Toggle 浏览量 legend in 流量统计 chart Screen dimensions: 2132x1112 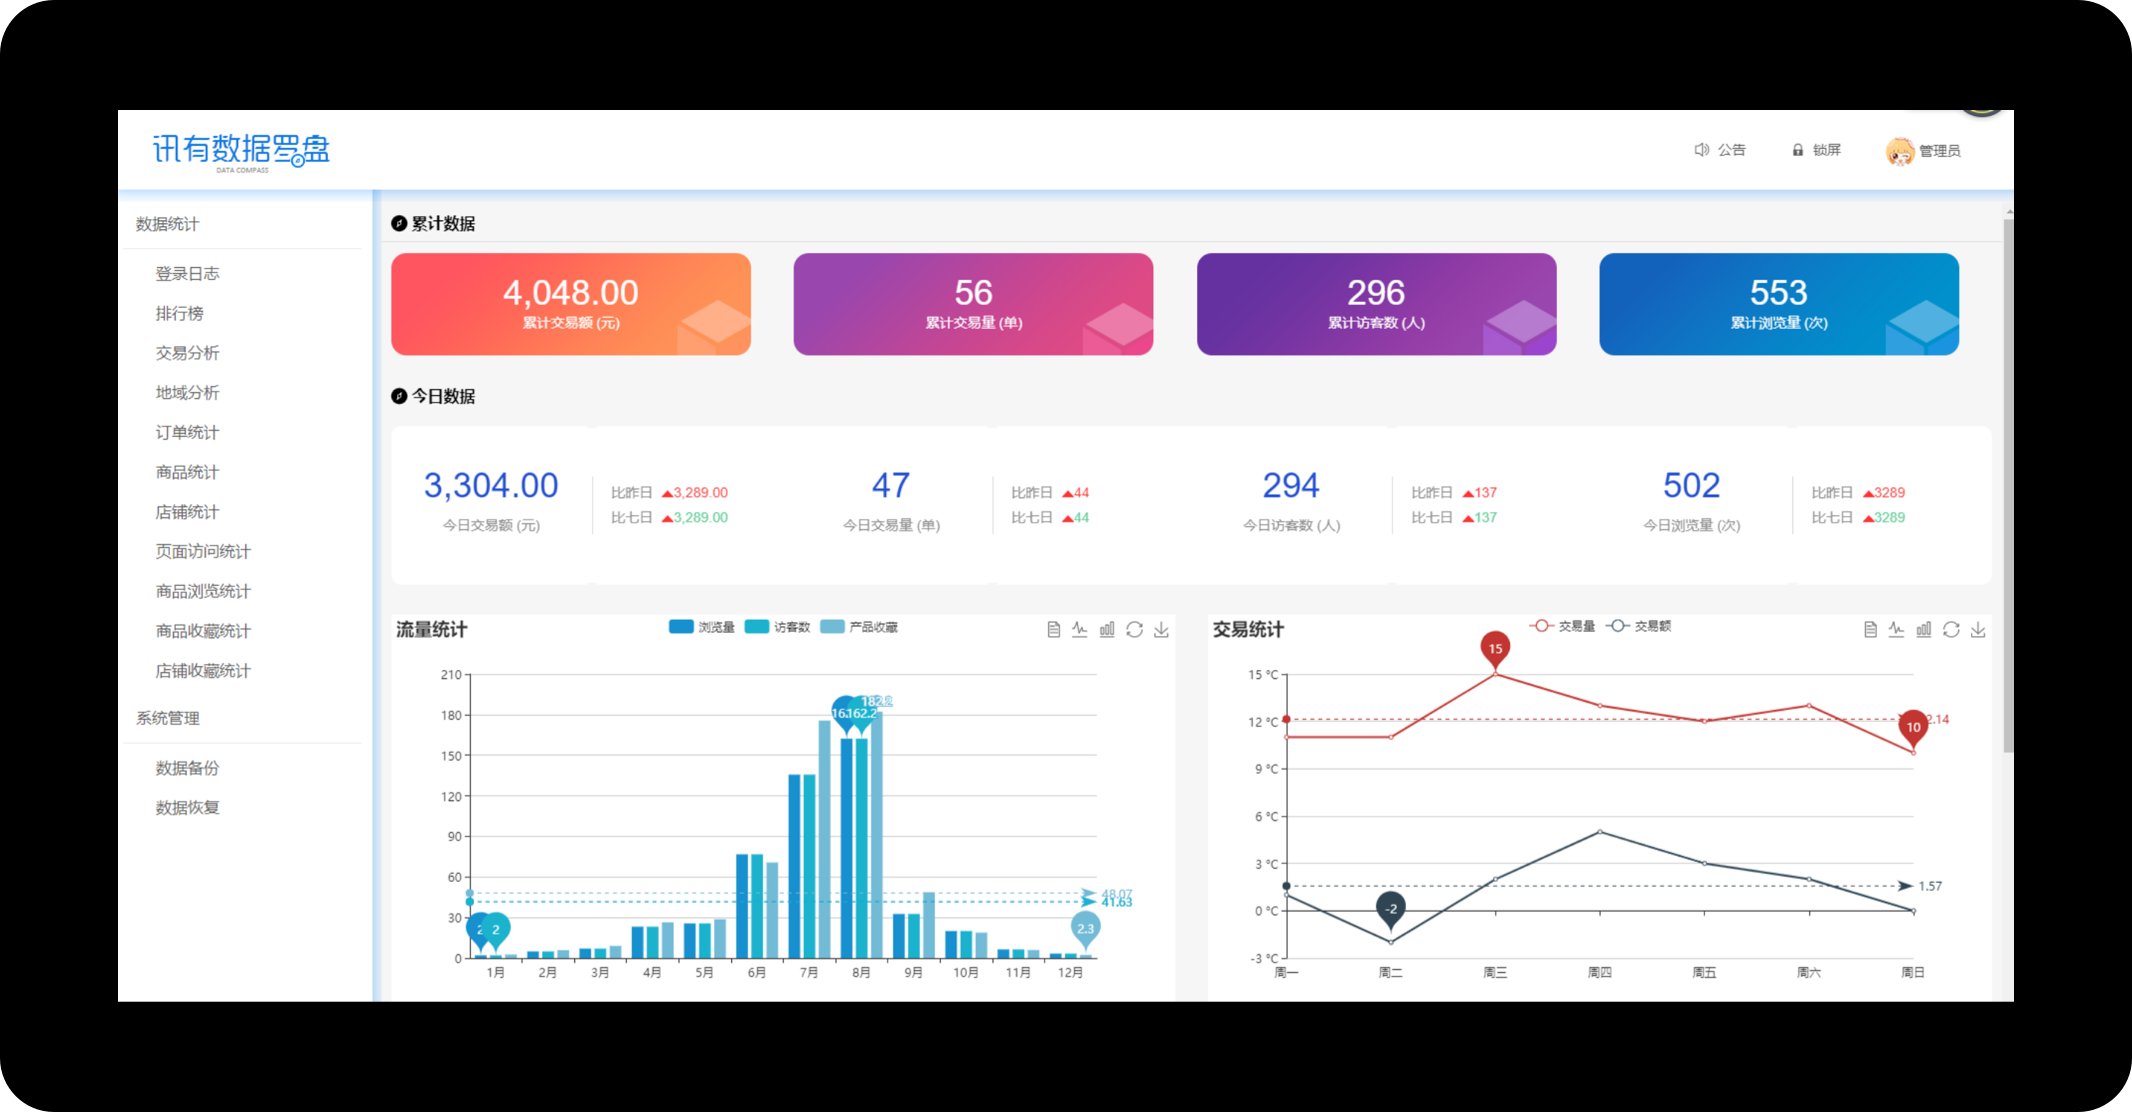(x=701, y=627)
